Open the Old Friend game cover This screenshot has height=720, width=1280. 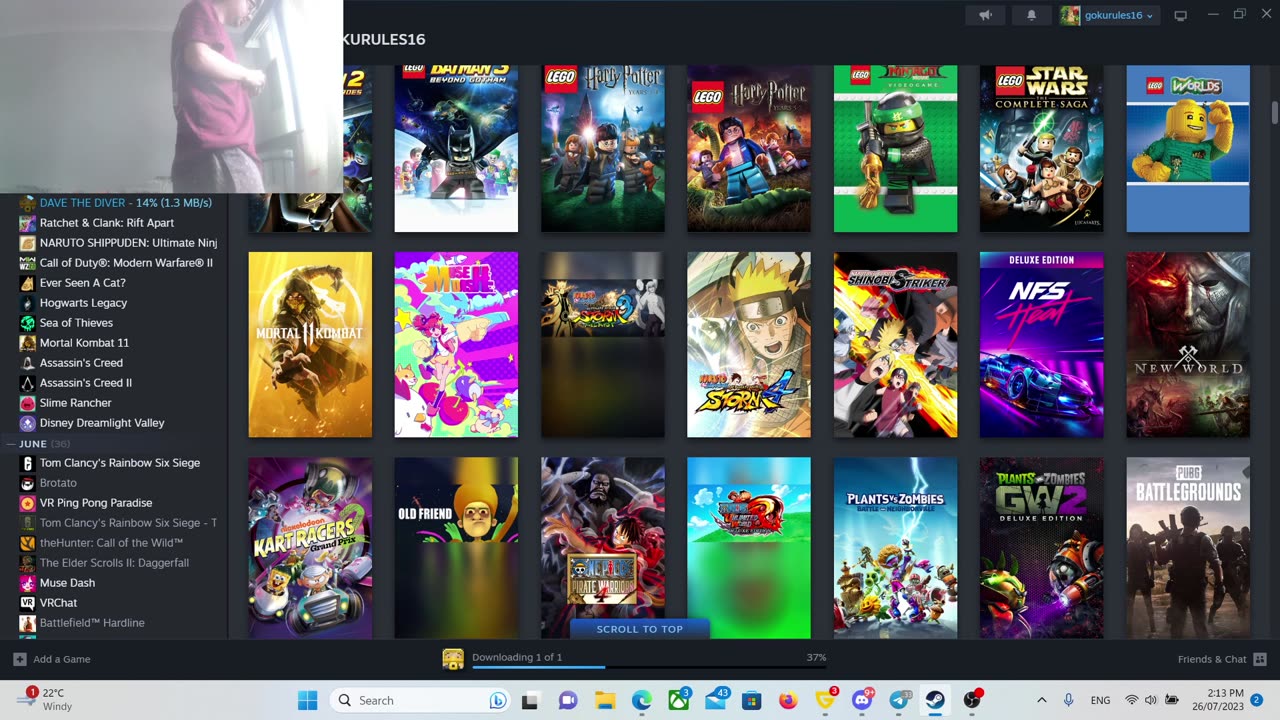tap(456, 548)
